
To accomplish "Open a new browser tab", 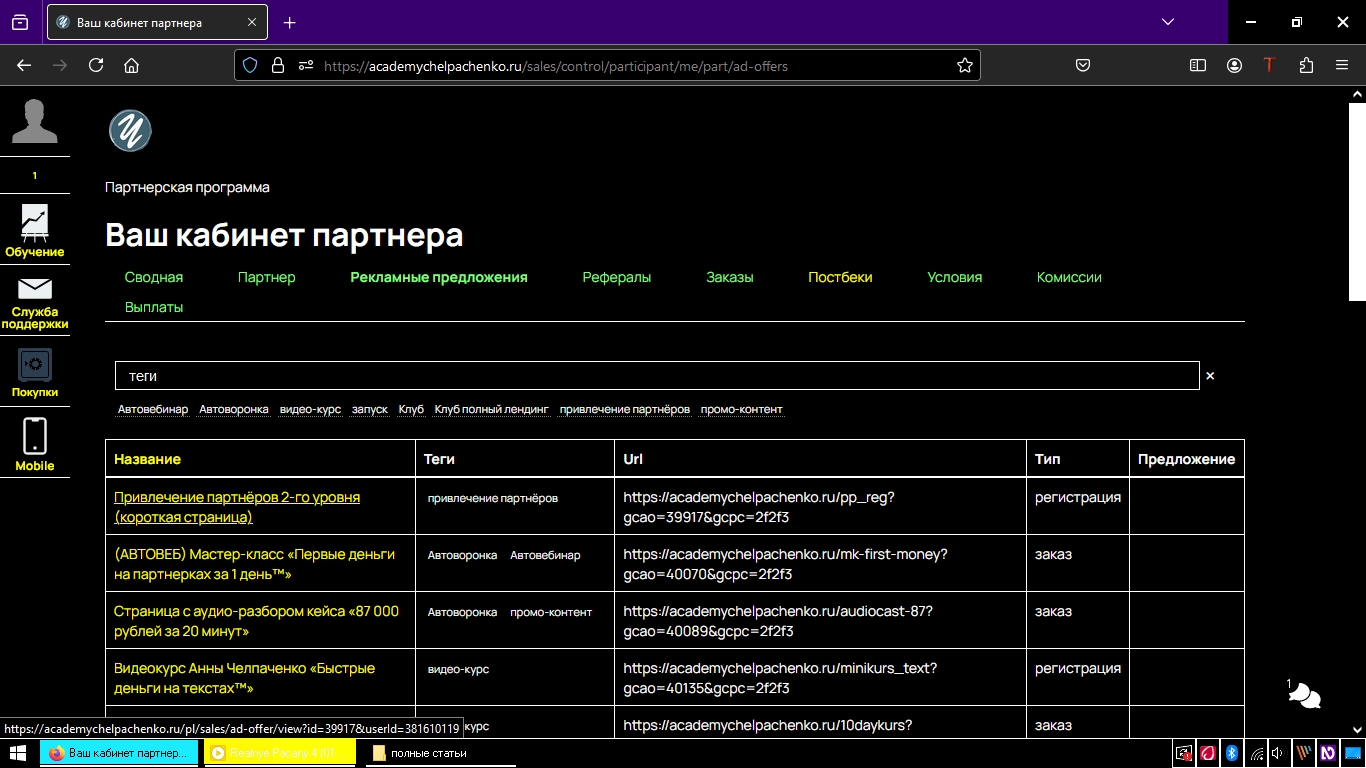I will [x=290, y=22].
